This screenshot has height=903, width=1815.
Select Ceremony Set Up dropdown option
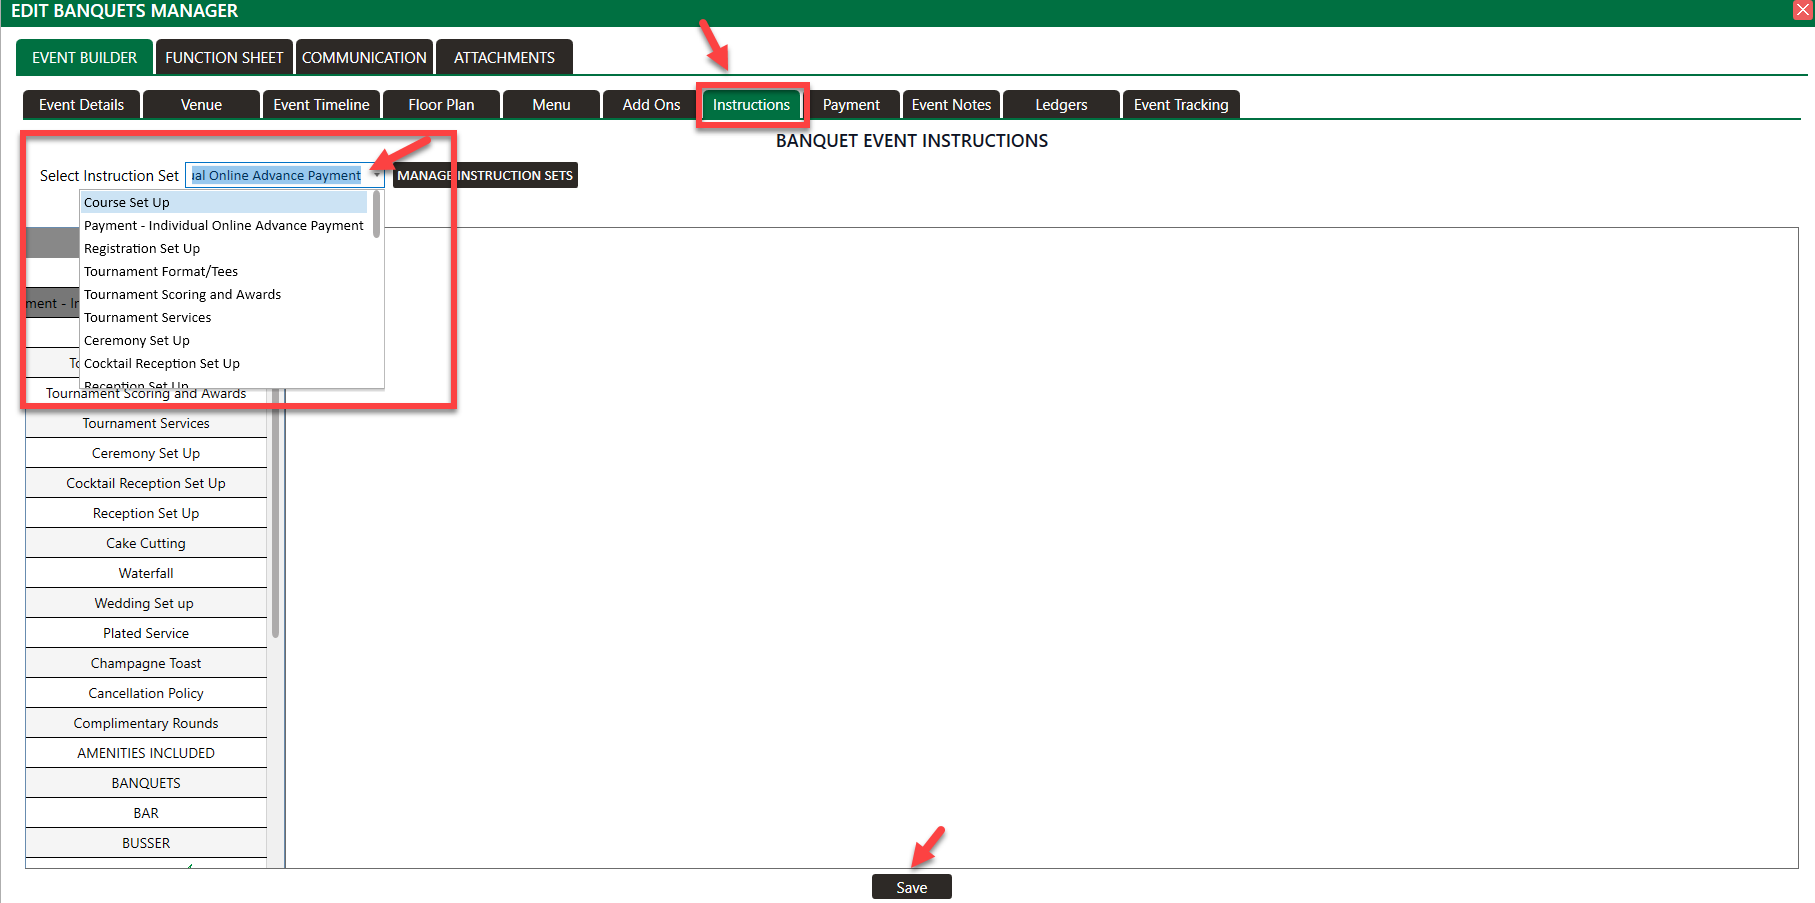point(137,341)
